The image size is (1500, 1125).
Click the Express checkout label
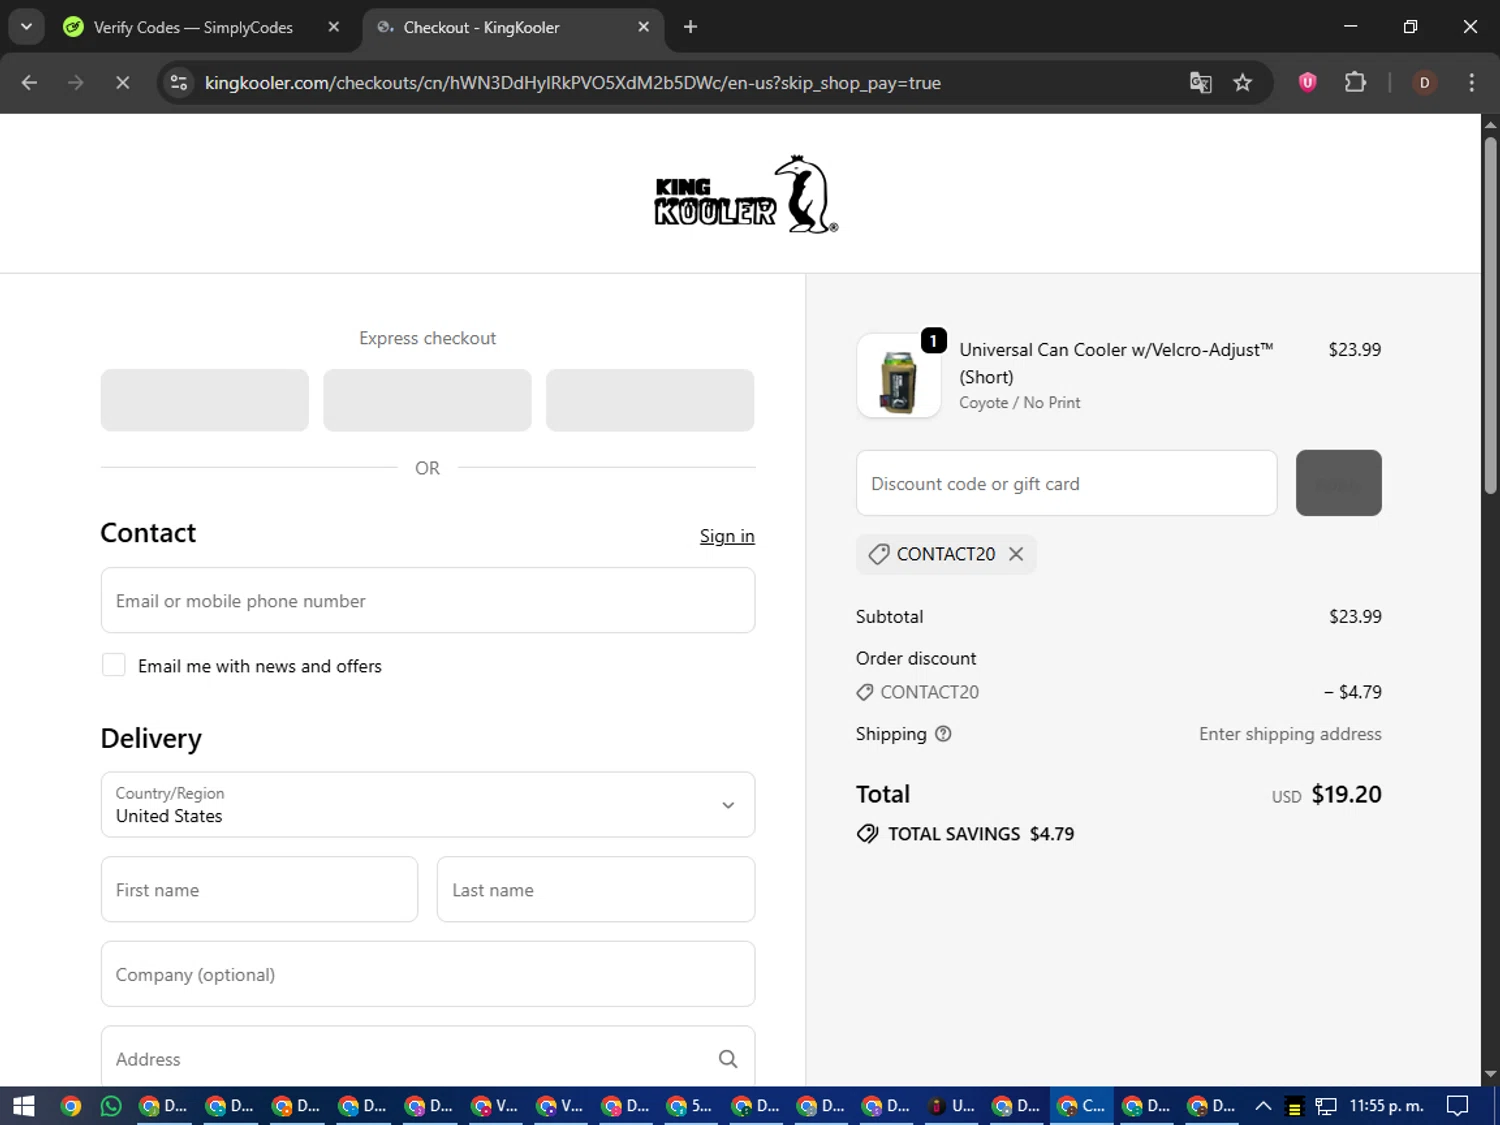tap(427, 338)
